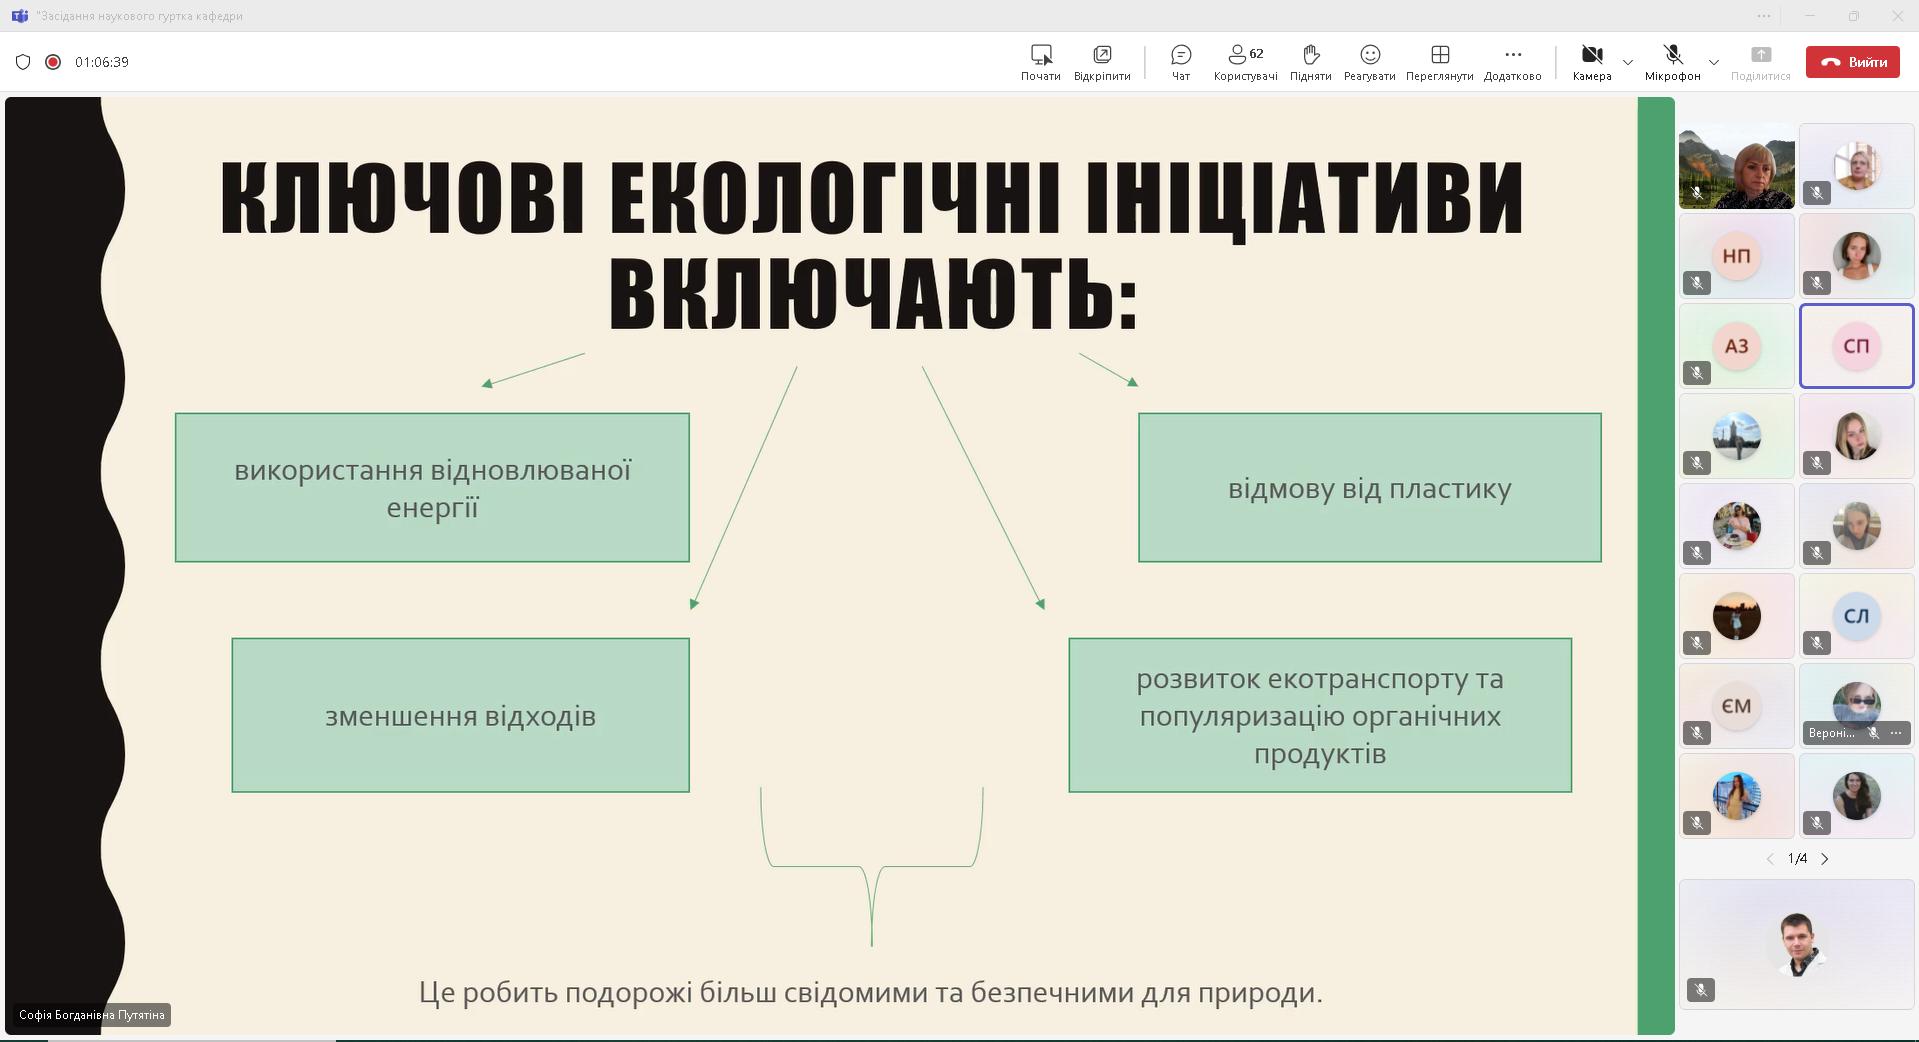Screen dimensions: 1919x1042
Task: Unmute using the Мікрофон button
Action: pos(1672,62)
